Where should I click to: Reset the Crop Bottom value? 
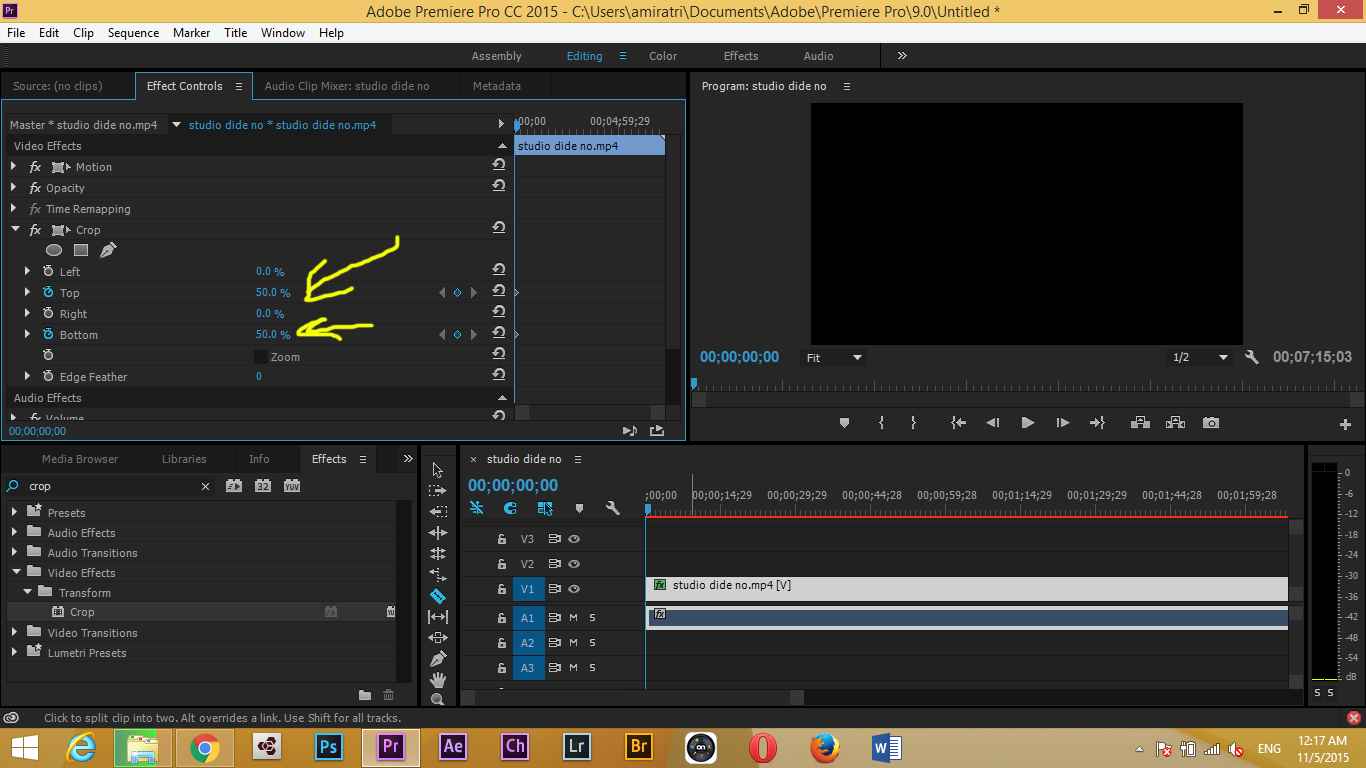click(x=498, y=334)
